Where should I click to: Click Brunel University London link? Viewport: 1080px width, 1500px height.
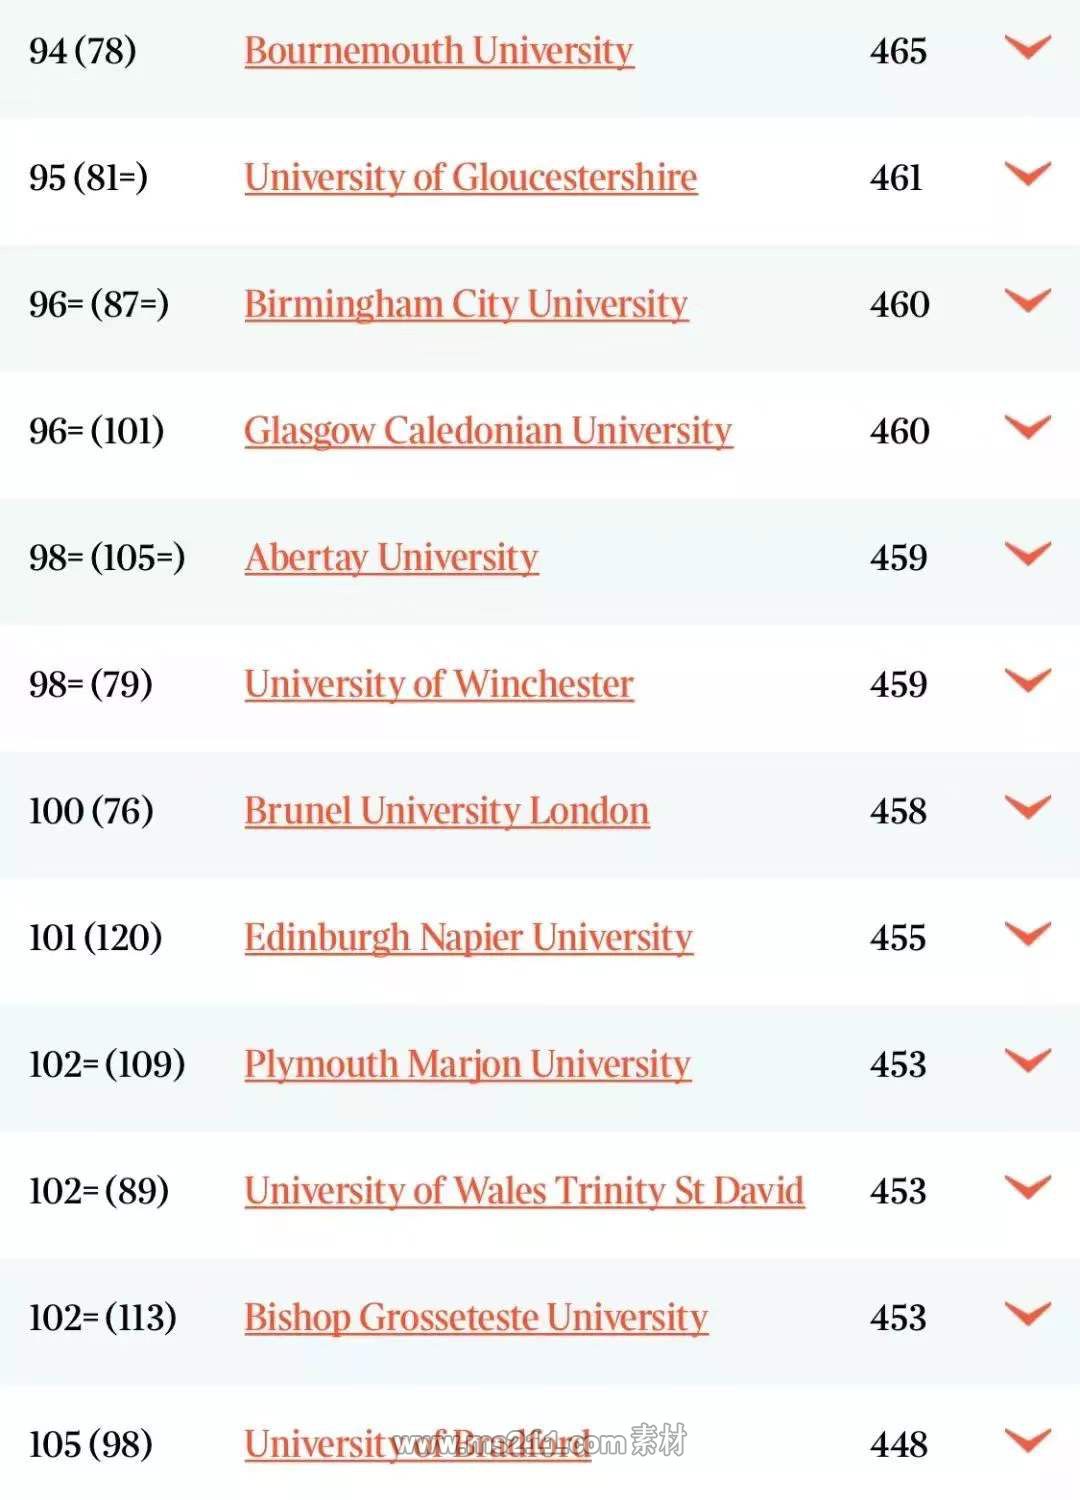pos(447,811)
